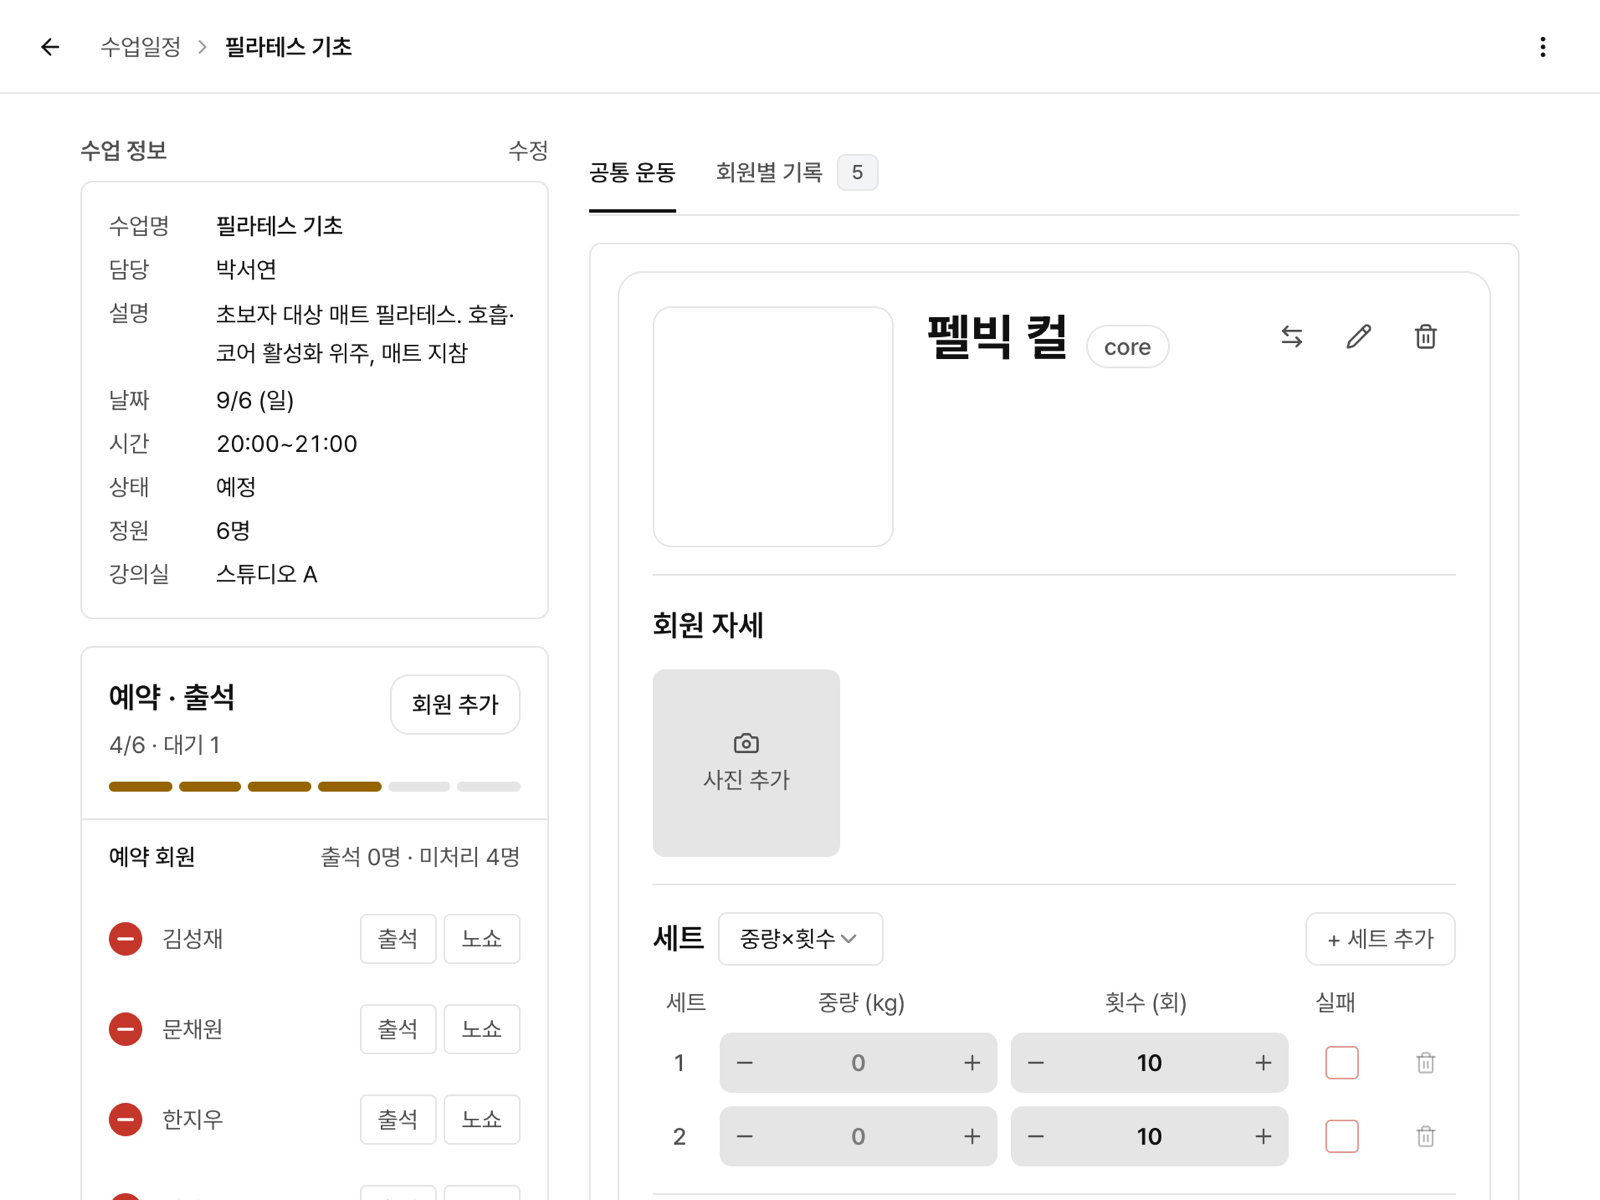Mark 한지우 as 출석
The width and height of the screenshot is (1600, 1200).
[398, 1119]
